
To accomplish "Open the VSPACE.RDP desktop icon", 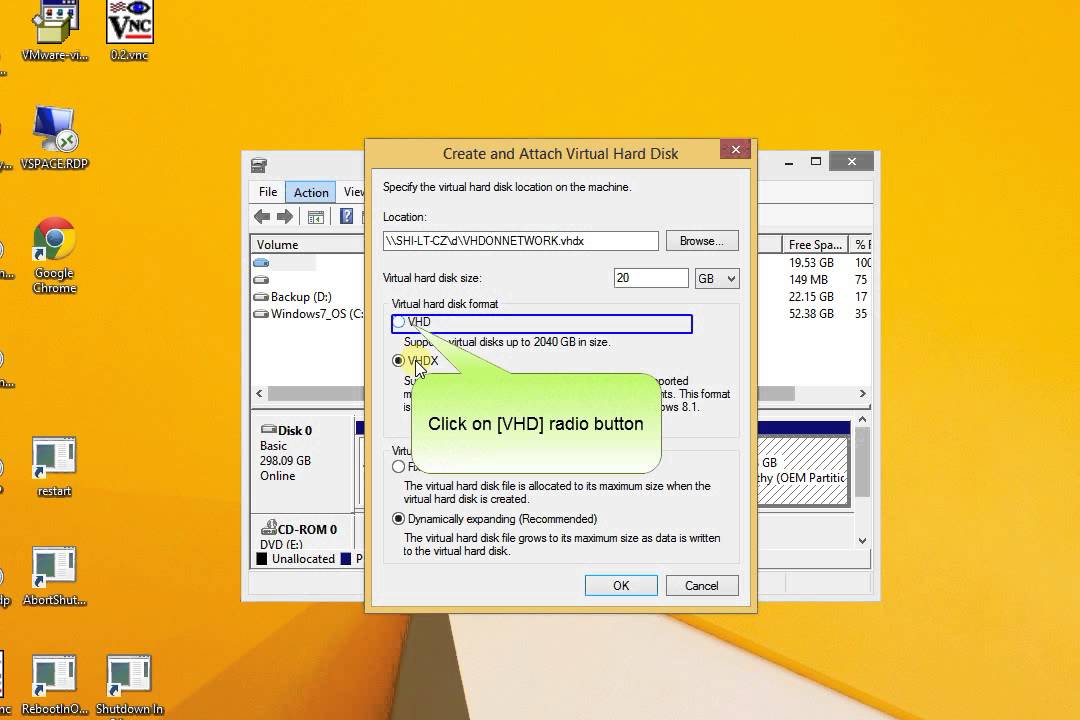I will tap(54, 137).
